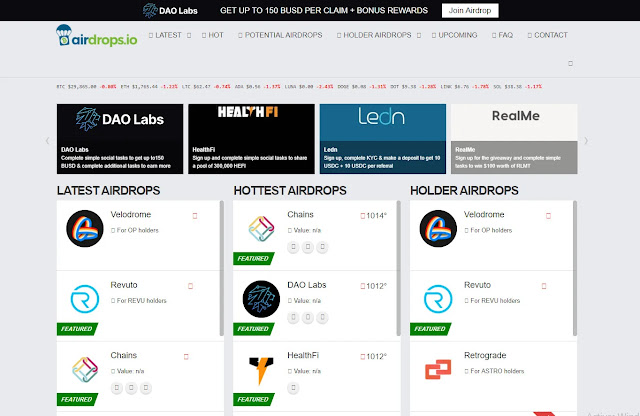This screenshot has width=640, height=416.
Task: Click HealthFi logo in Hottest Airdrops
Action: (261, 371)
